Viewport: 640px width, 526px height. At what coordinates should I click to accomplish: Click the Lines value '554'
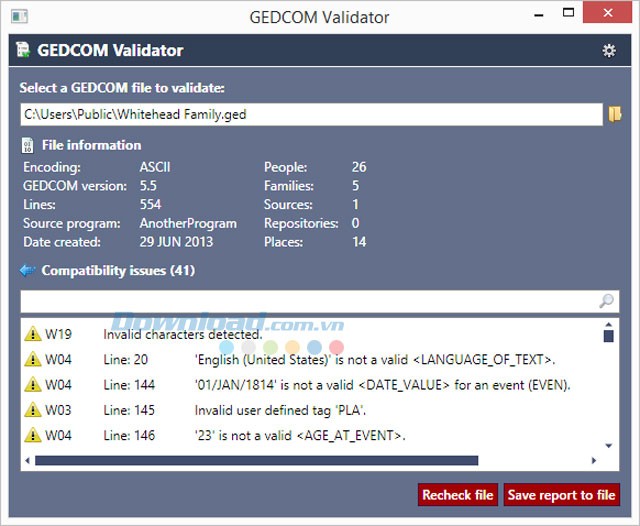click(150, 204)
